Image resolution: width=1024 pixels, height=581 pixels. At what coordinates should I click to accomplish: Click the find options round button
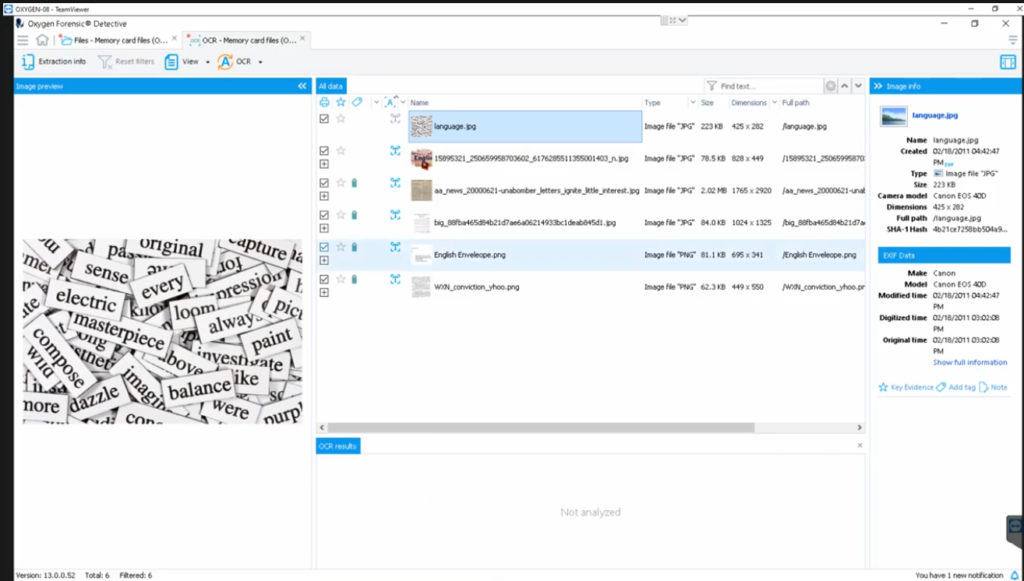point(831,86)
